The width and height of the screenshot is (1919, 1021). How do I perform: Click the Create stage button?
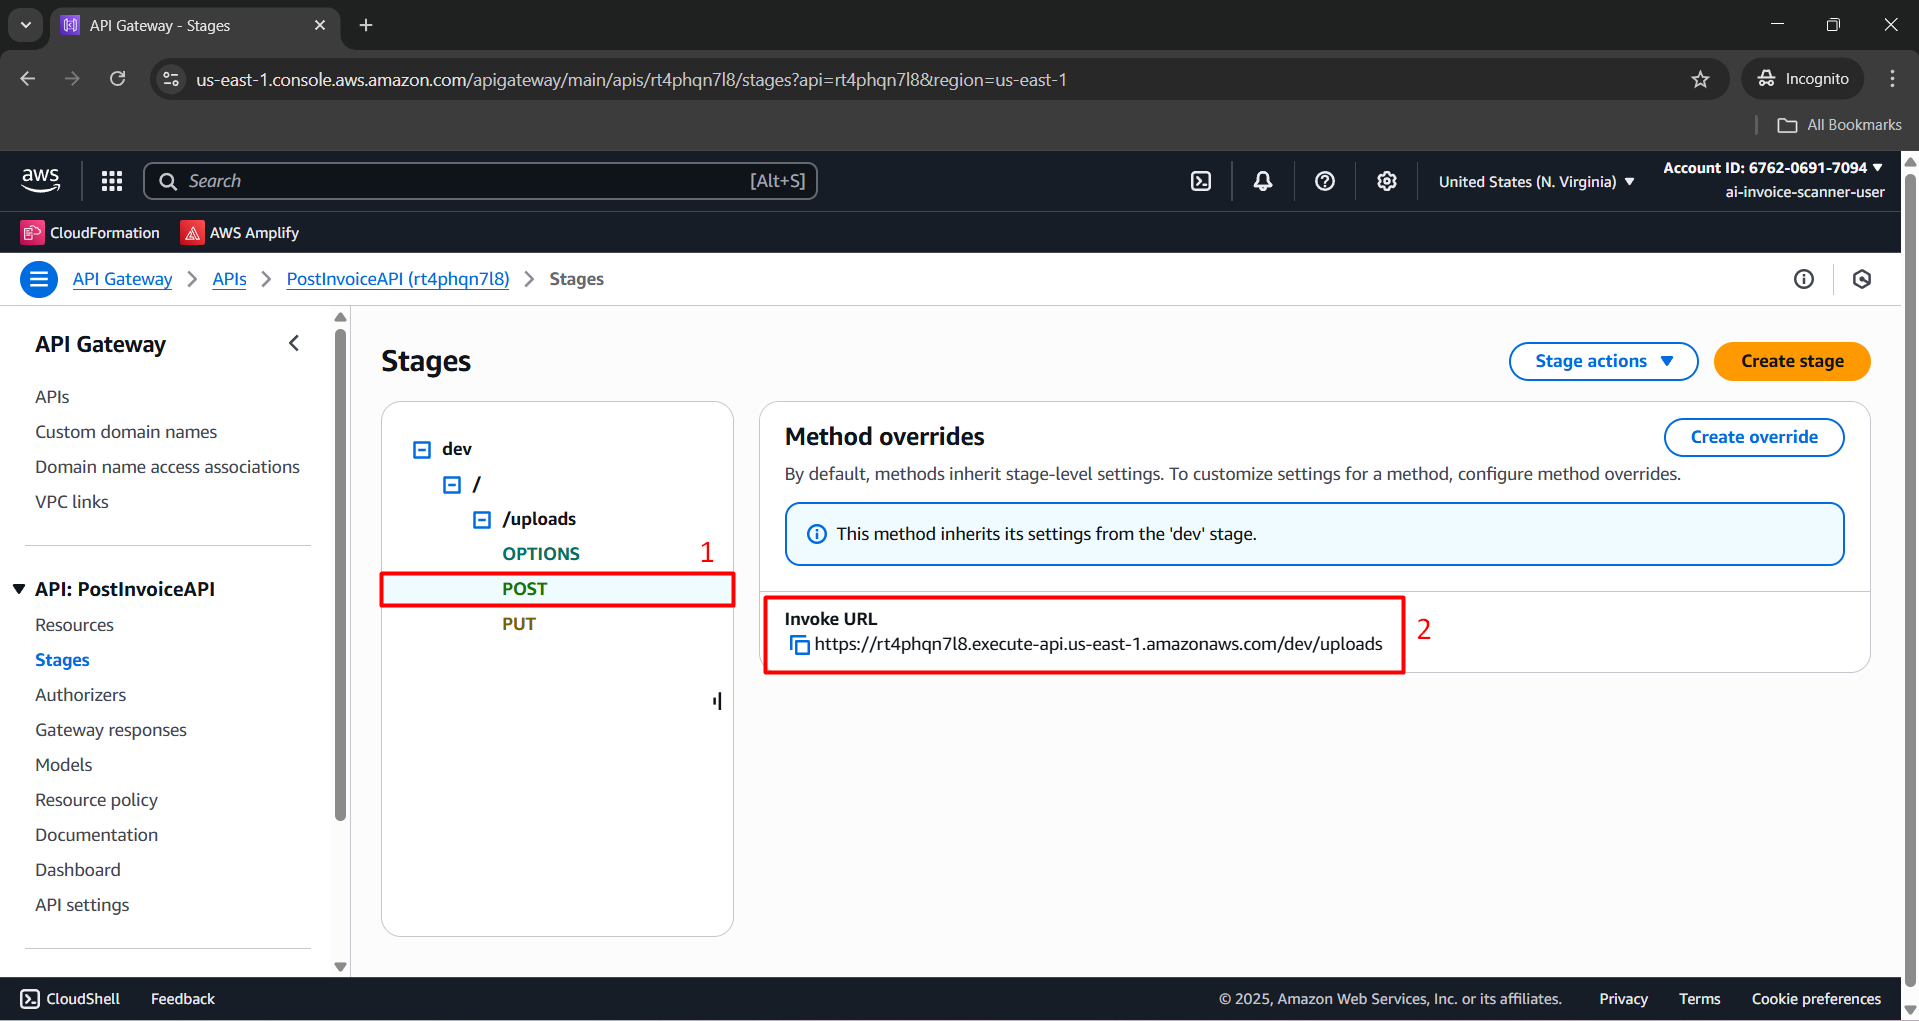(x=1791, y=361)
